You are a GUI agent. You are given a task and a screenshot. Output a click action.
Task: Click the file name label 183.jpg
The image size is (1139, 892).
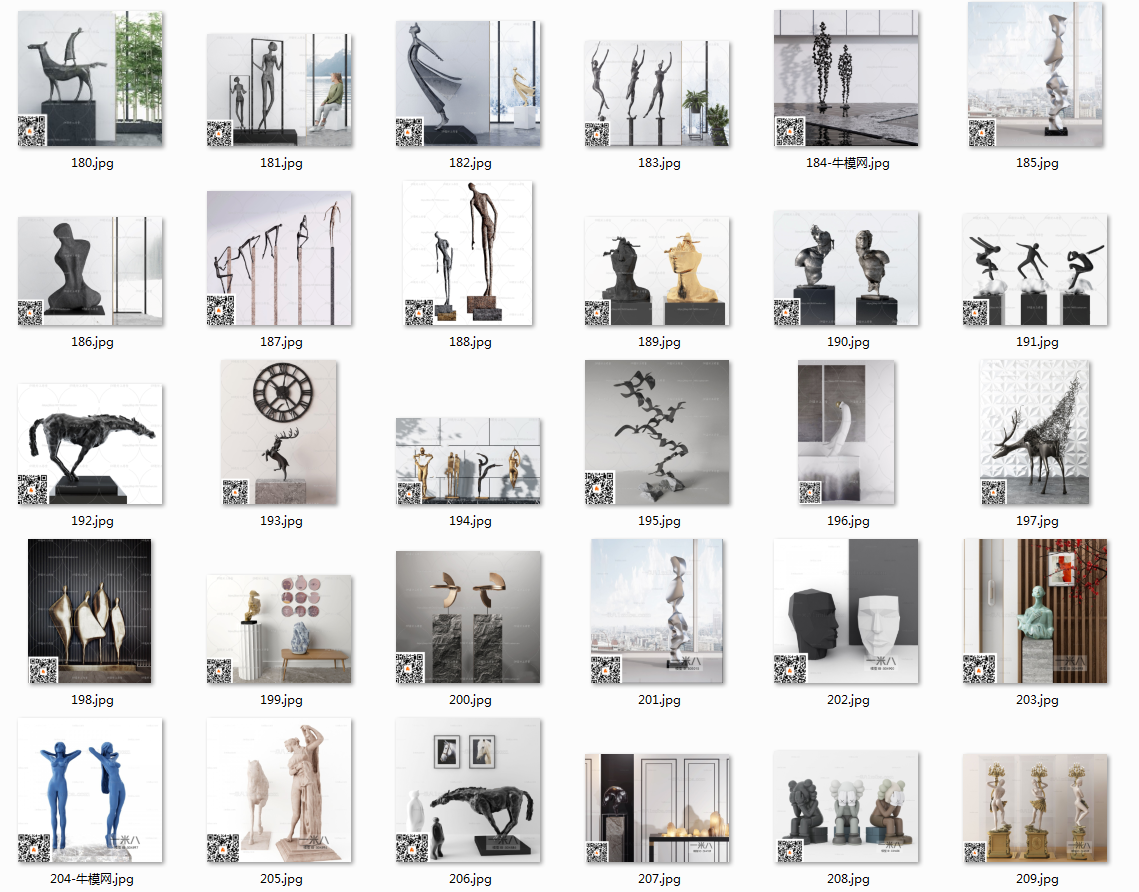pos(659,163)
